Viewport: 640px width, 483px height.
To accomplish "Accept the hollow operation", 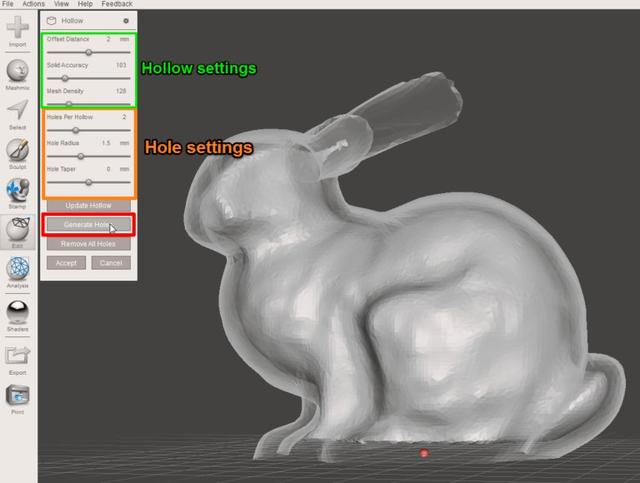I will pyautogui.click(x=66, y=263).
